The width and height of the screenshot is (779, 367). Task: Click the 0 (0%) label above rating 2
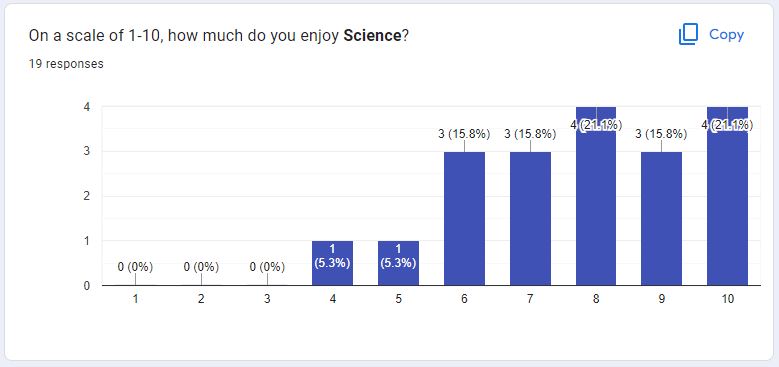coord(201,267)
